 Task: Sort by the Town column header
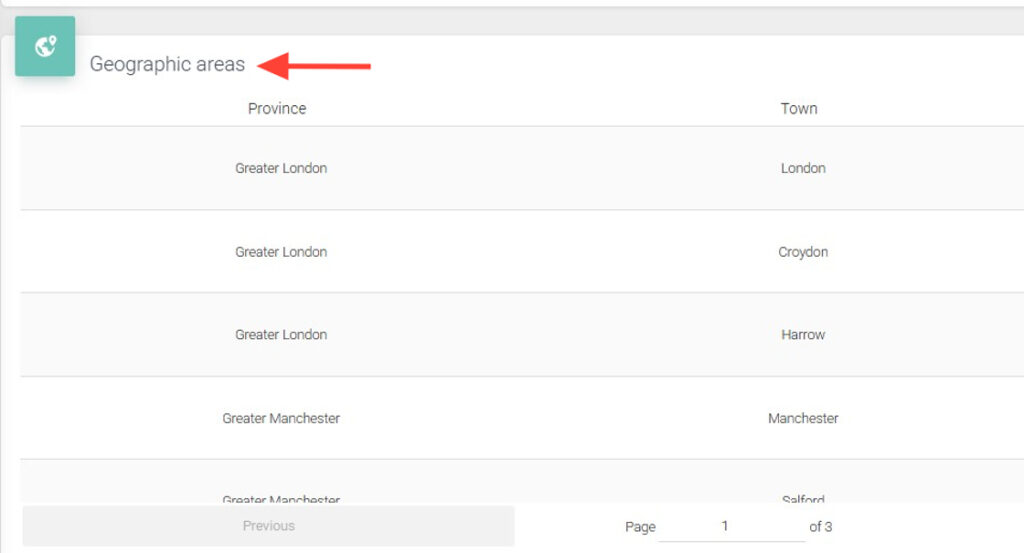pyautogui.click(x=798, y=108)
